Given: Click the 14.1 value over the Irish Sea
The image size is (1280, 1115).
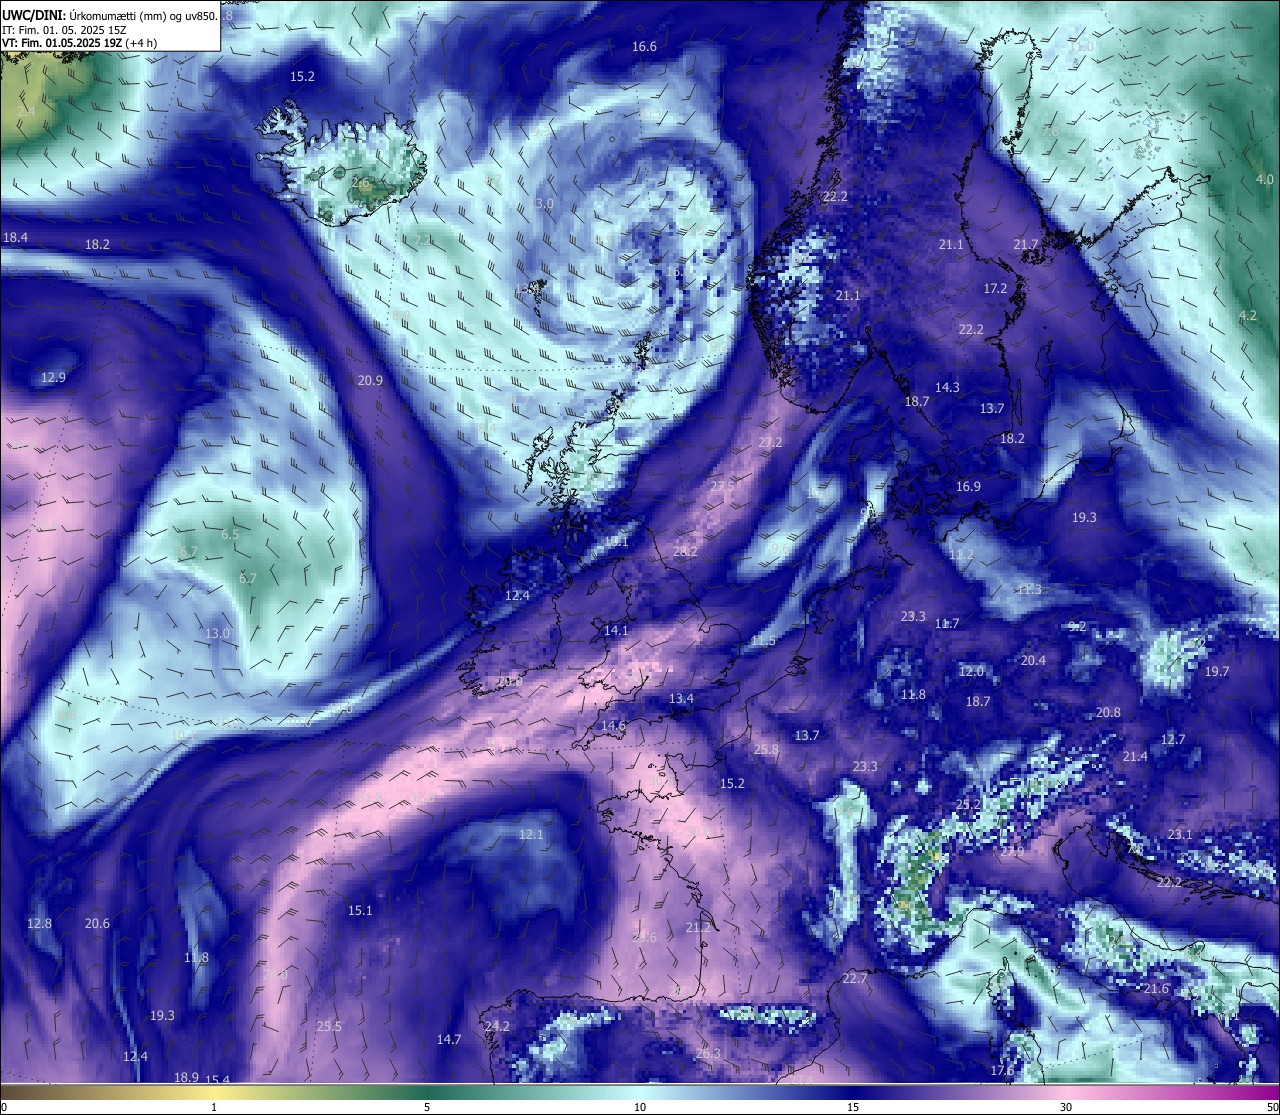Looking at the screenshot, I should click(x=616, y=631).
